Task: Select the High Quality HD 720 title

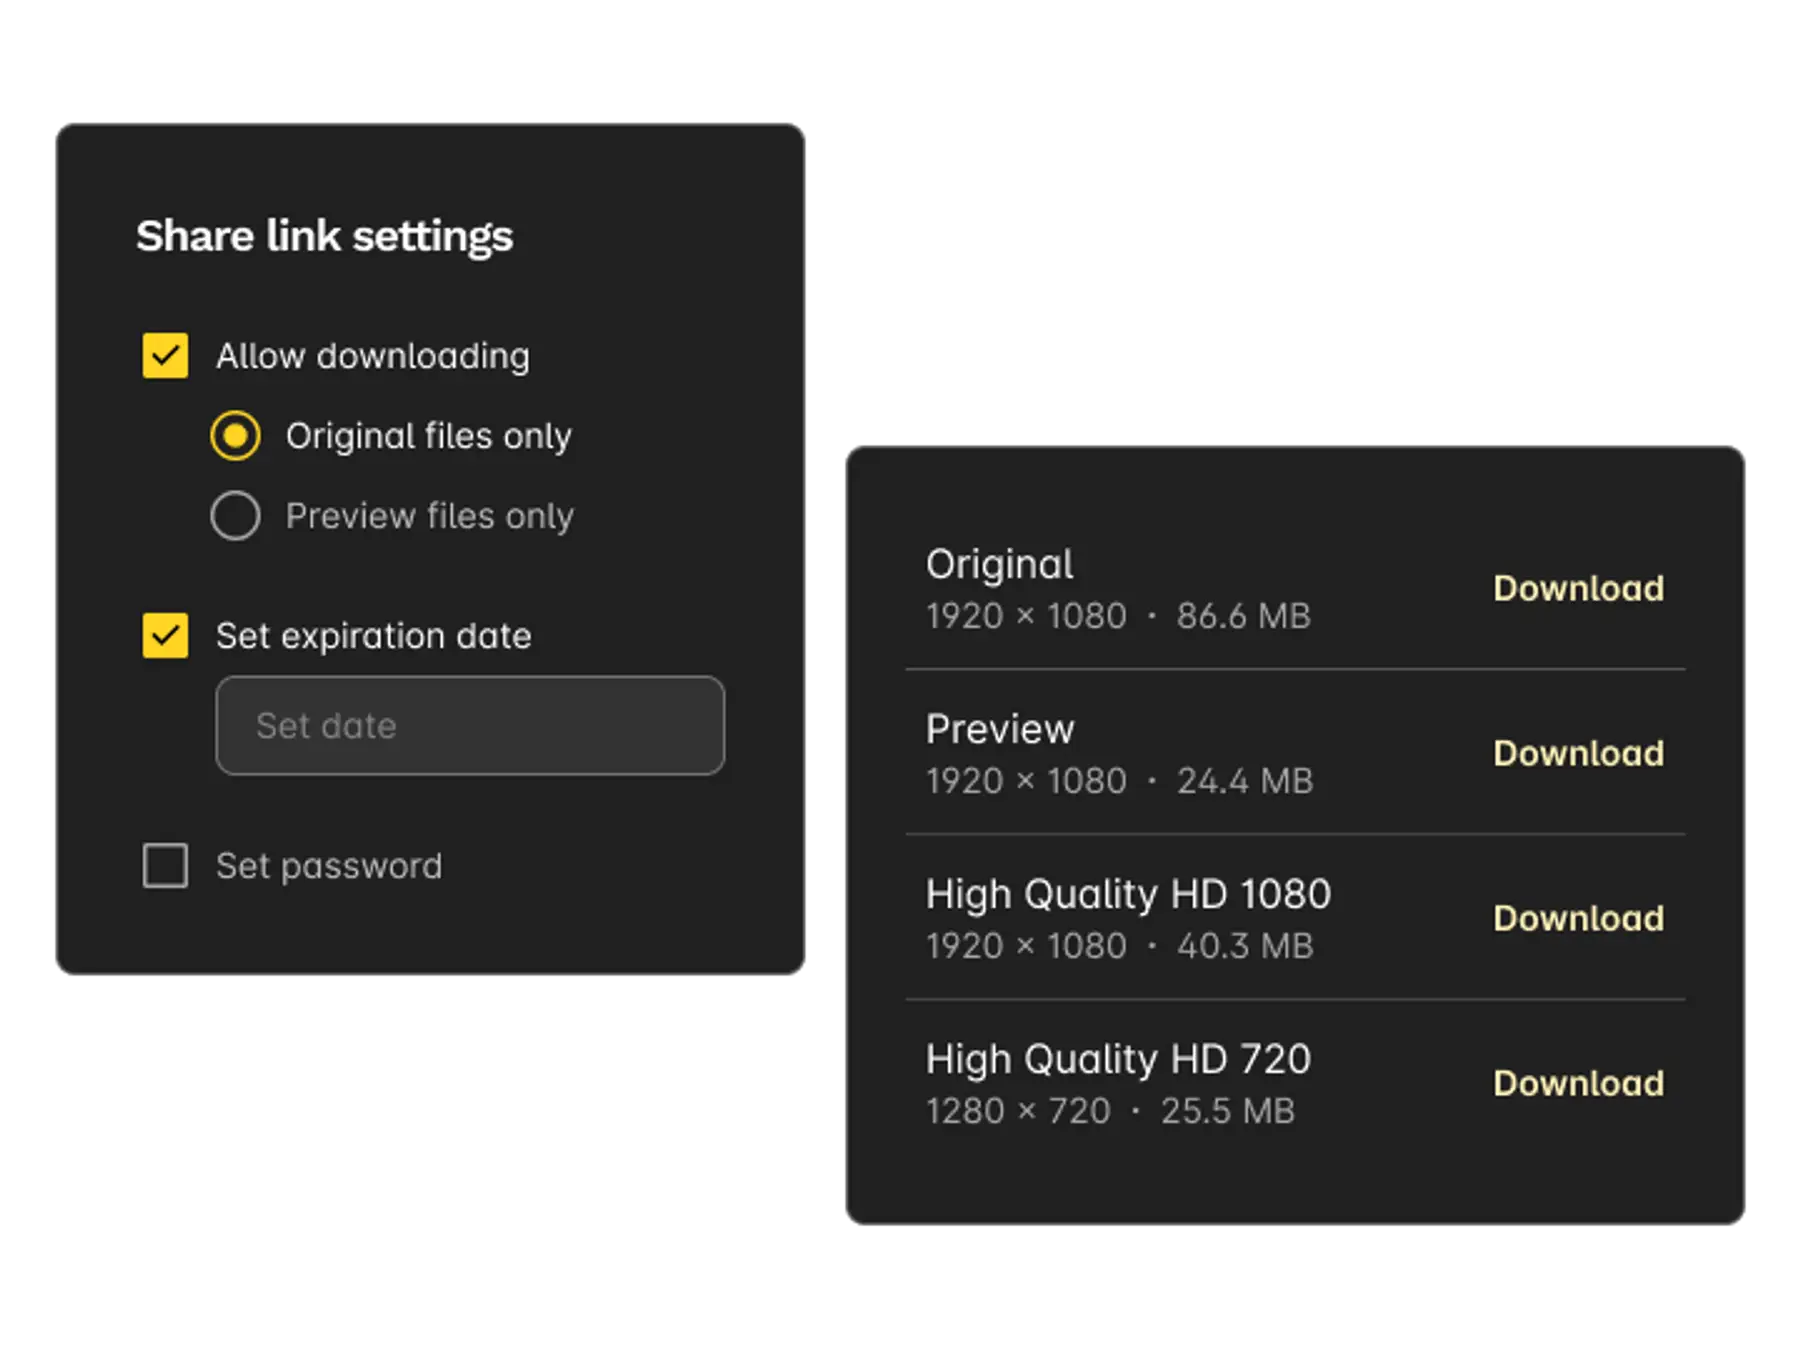Action: coord(1117,1059)
